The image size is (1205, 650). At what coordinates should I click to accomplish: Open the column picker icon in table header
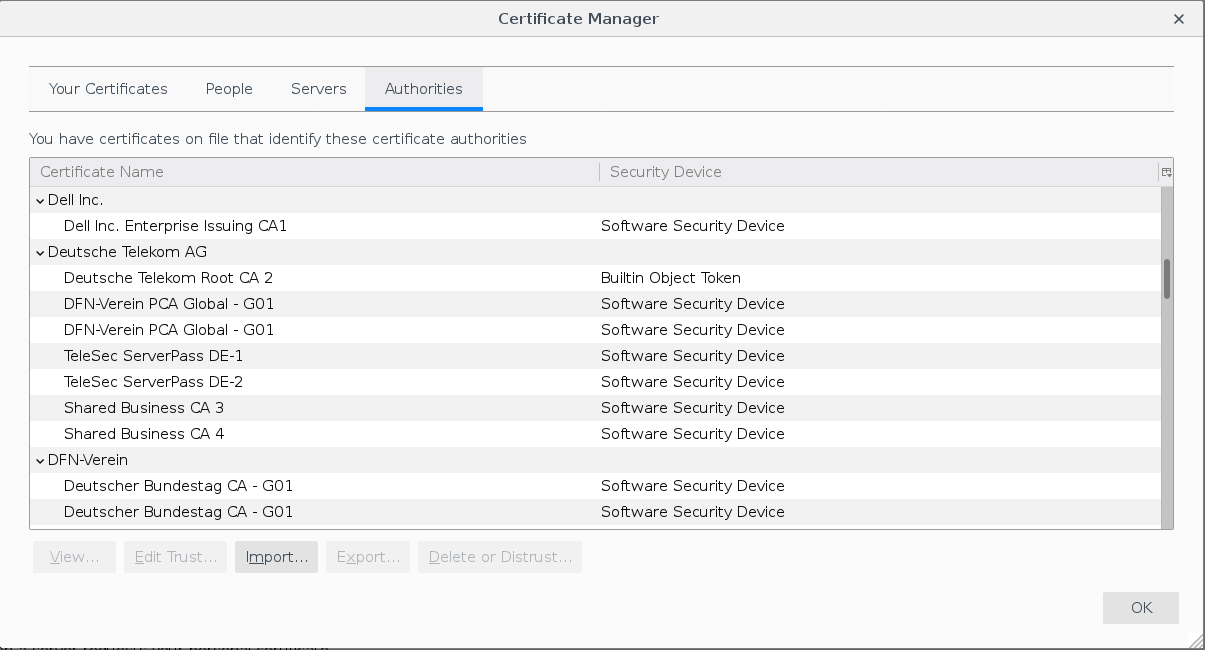click(1166, 172)
